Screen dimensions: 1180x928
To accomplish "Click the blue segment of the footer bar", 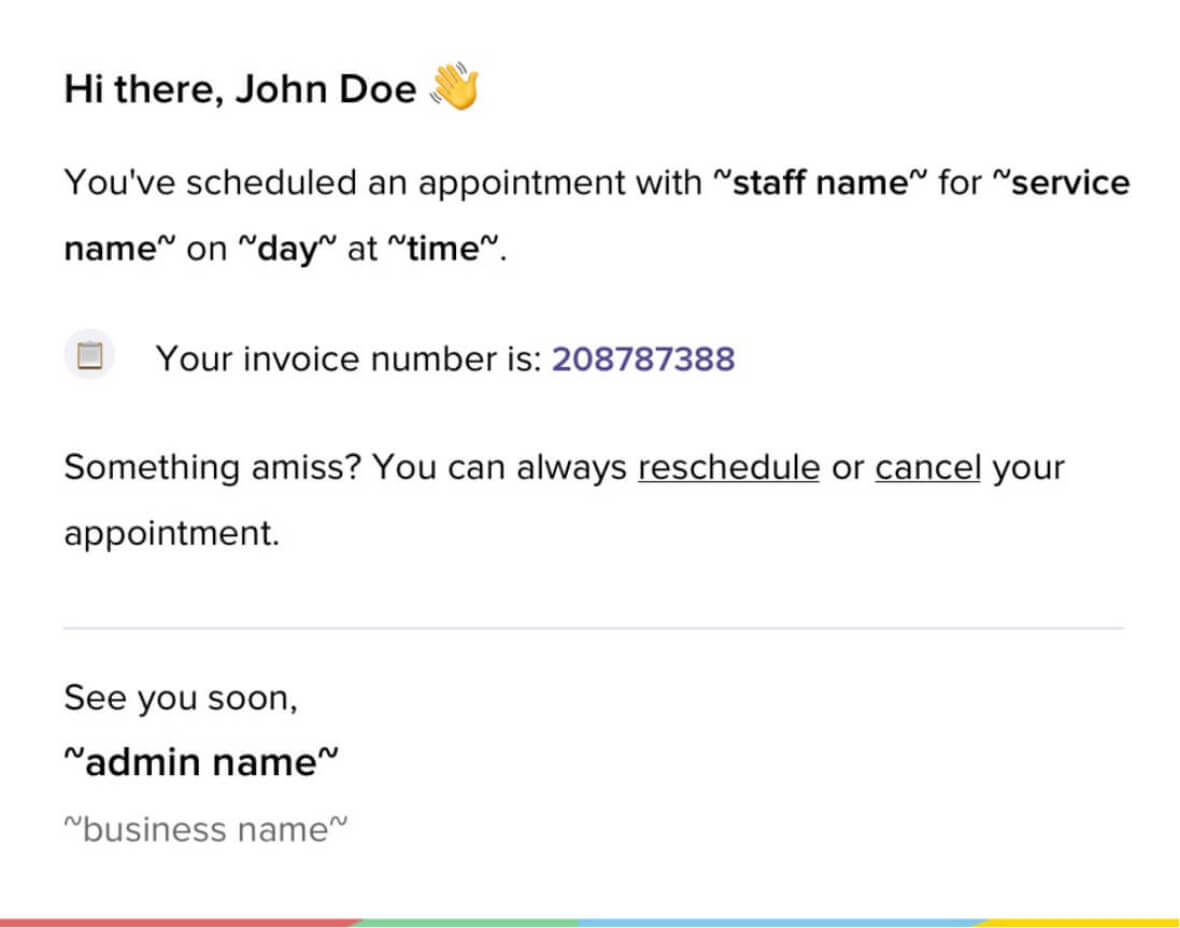I will [x=780, y=922].
